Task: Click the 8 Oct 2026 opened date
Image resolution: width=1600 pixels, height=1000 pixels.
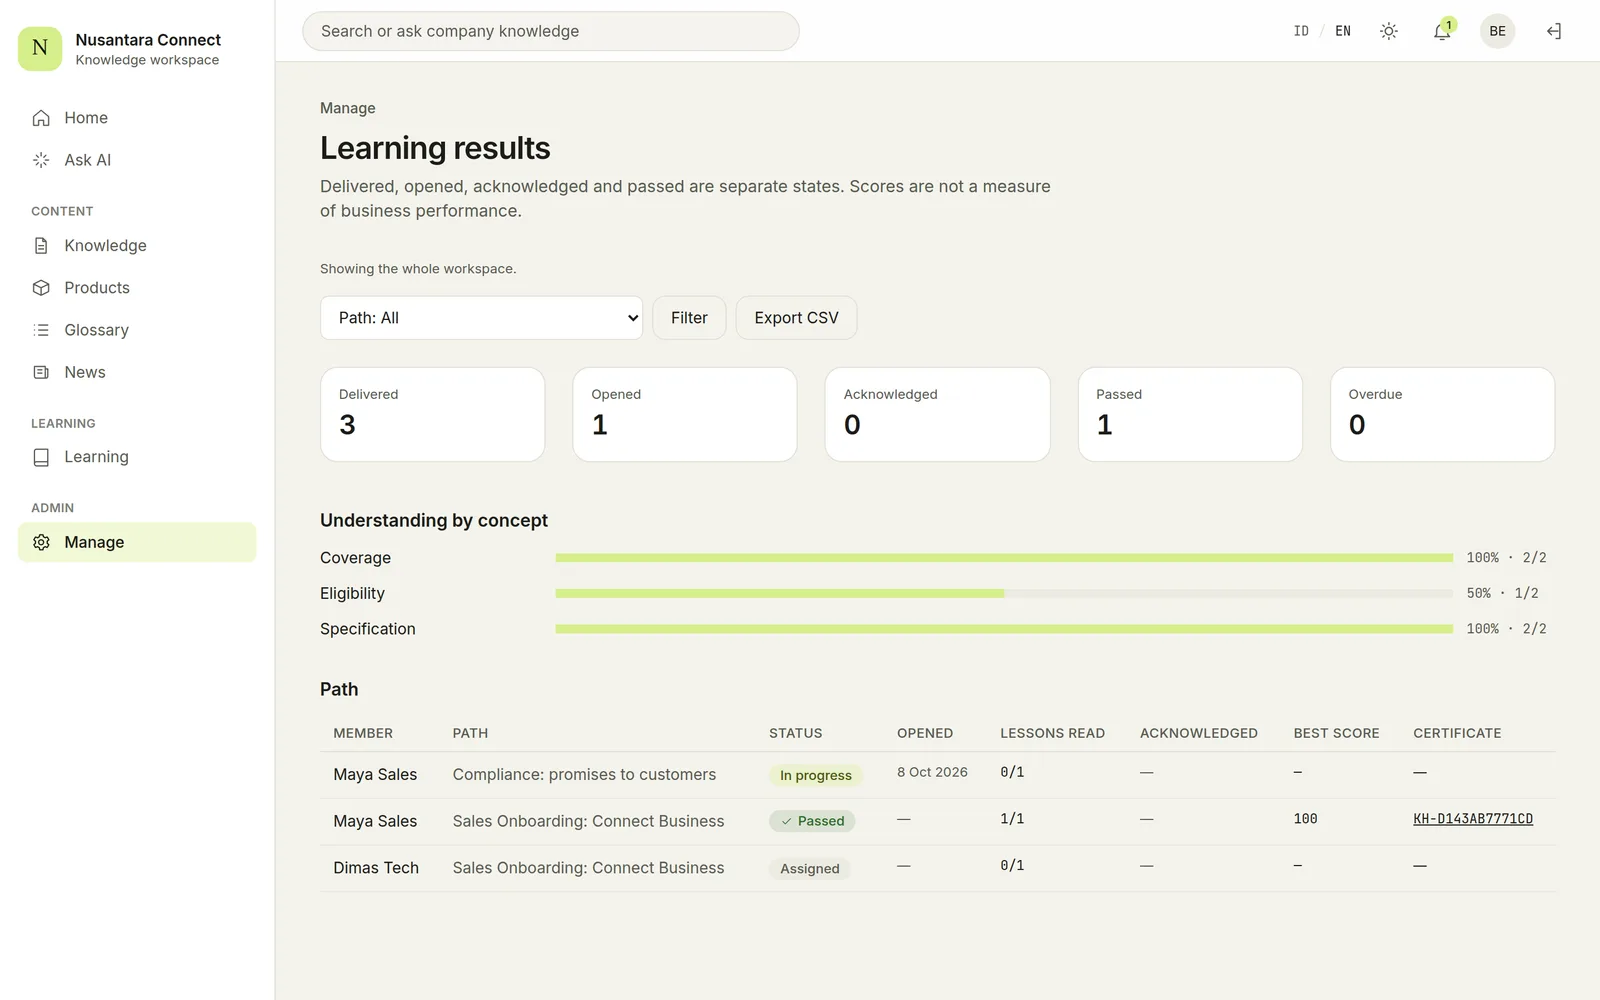Action: click(932, 772)
